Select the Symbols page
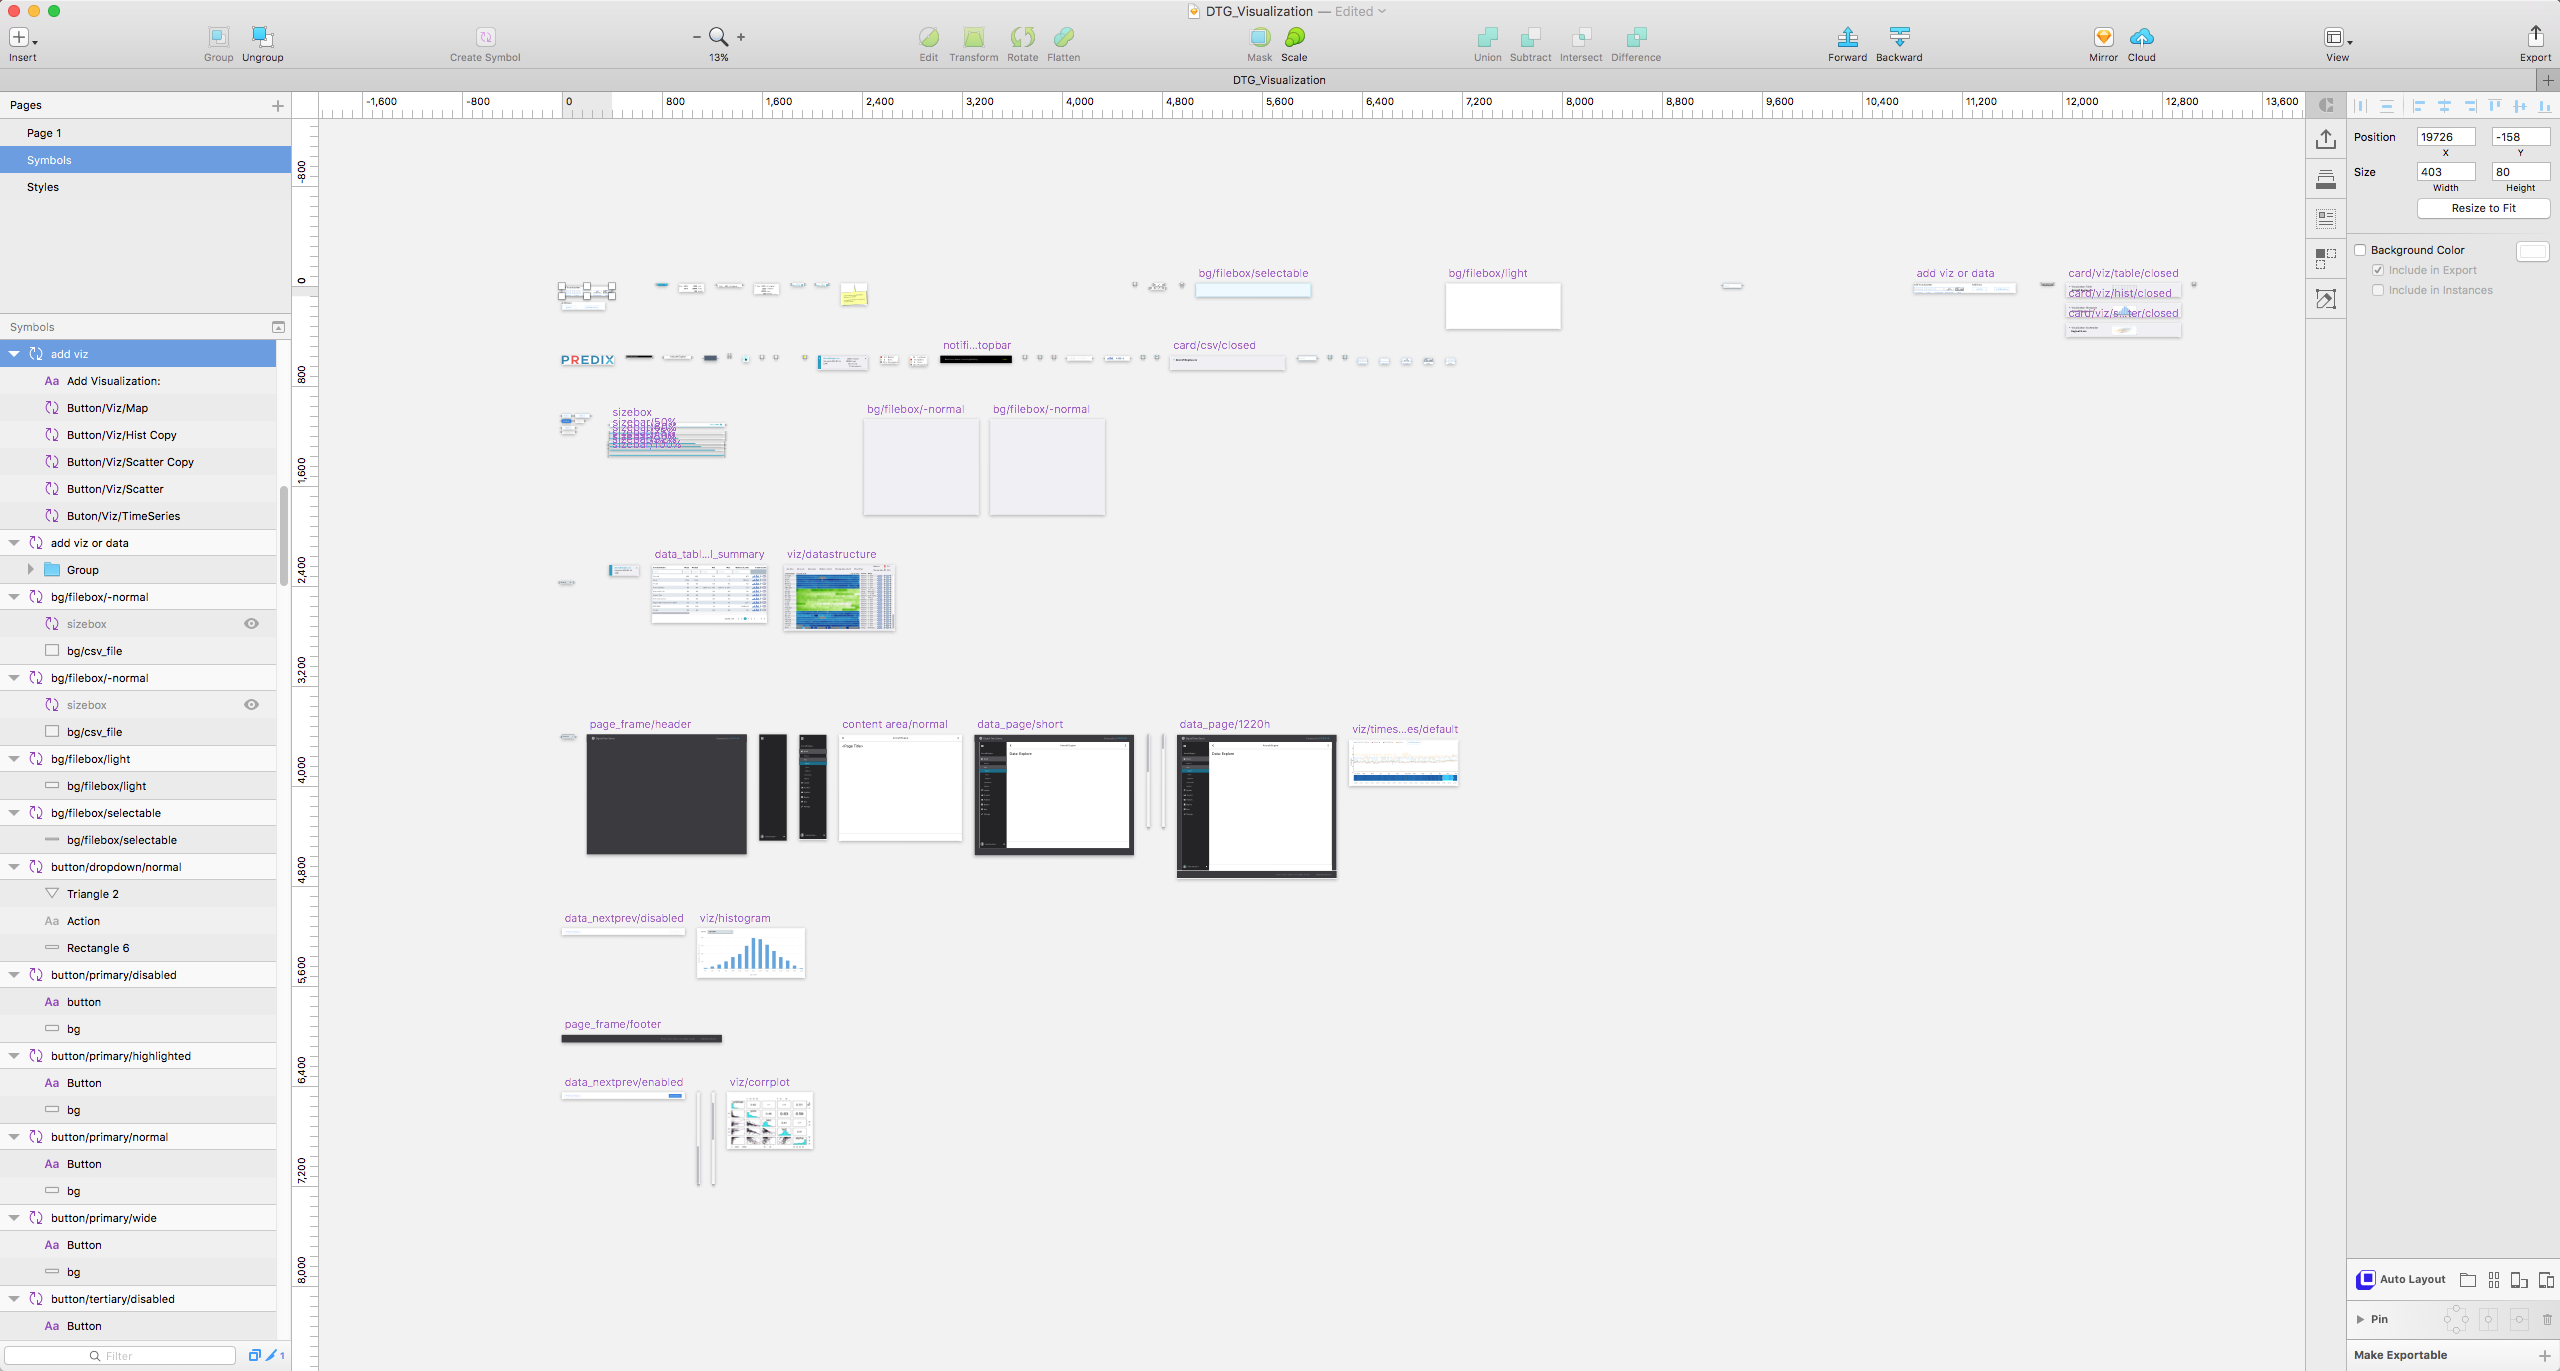Screen dimensions: 2560x1371 pyautogui.click(x=145, y=160)
